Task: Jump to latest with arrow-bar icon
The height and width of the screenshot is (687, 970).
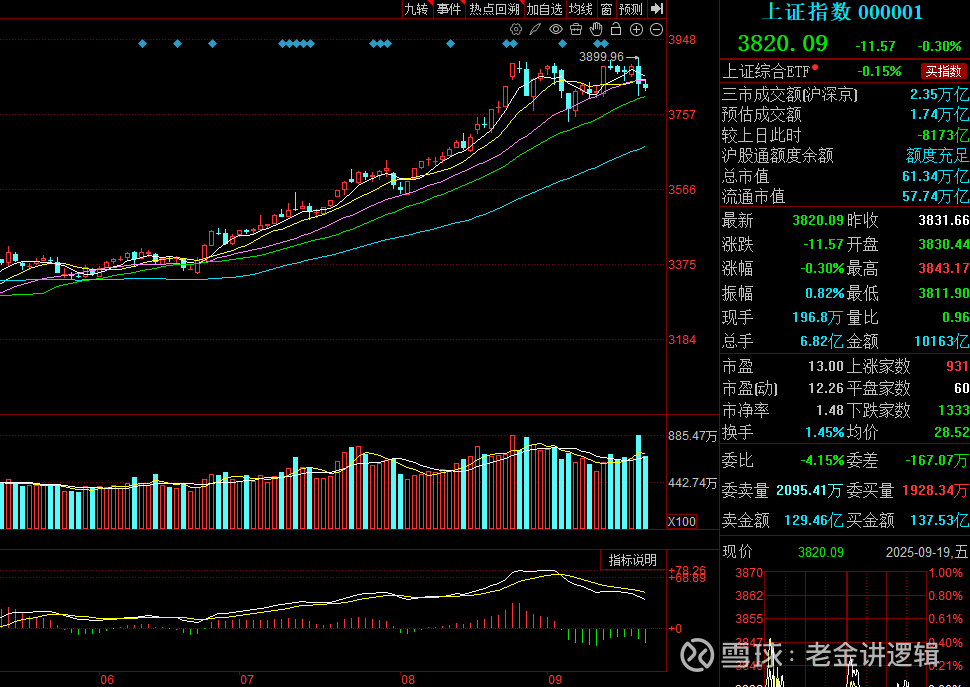Action: click(657, 9)
